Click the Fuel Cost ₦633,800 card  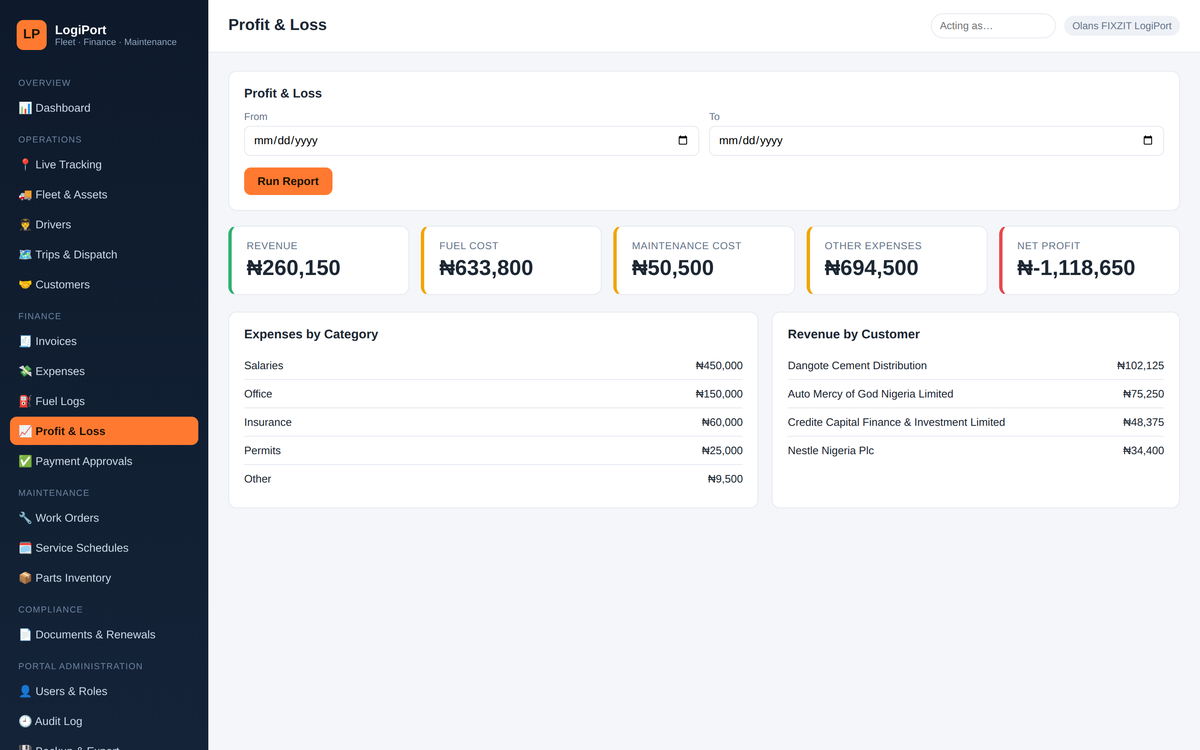(511, 260)
